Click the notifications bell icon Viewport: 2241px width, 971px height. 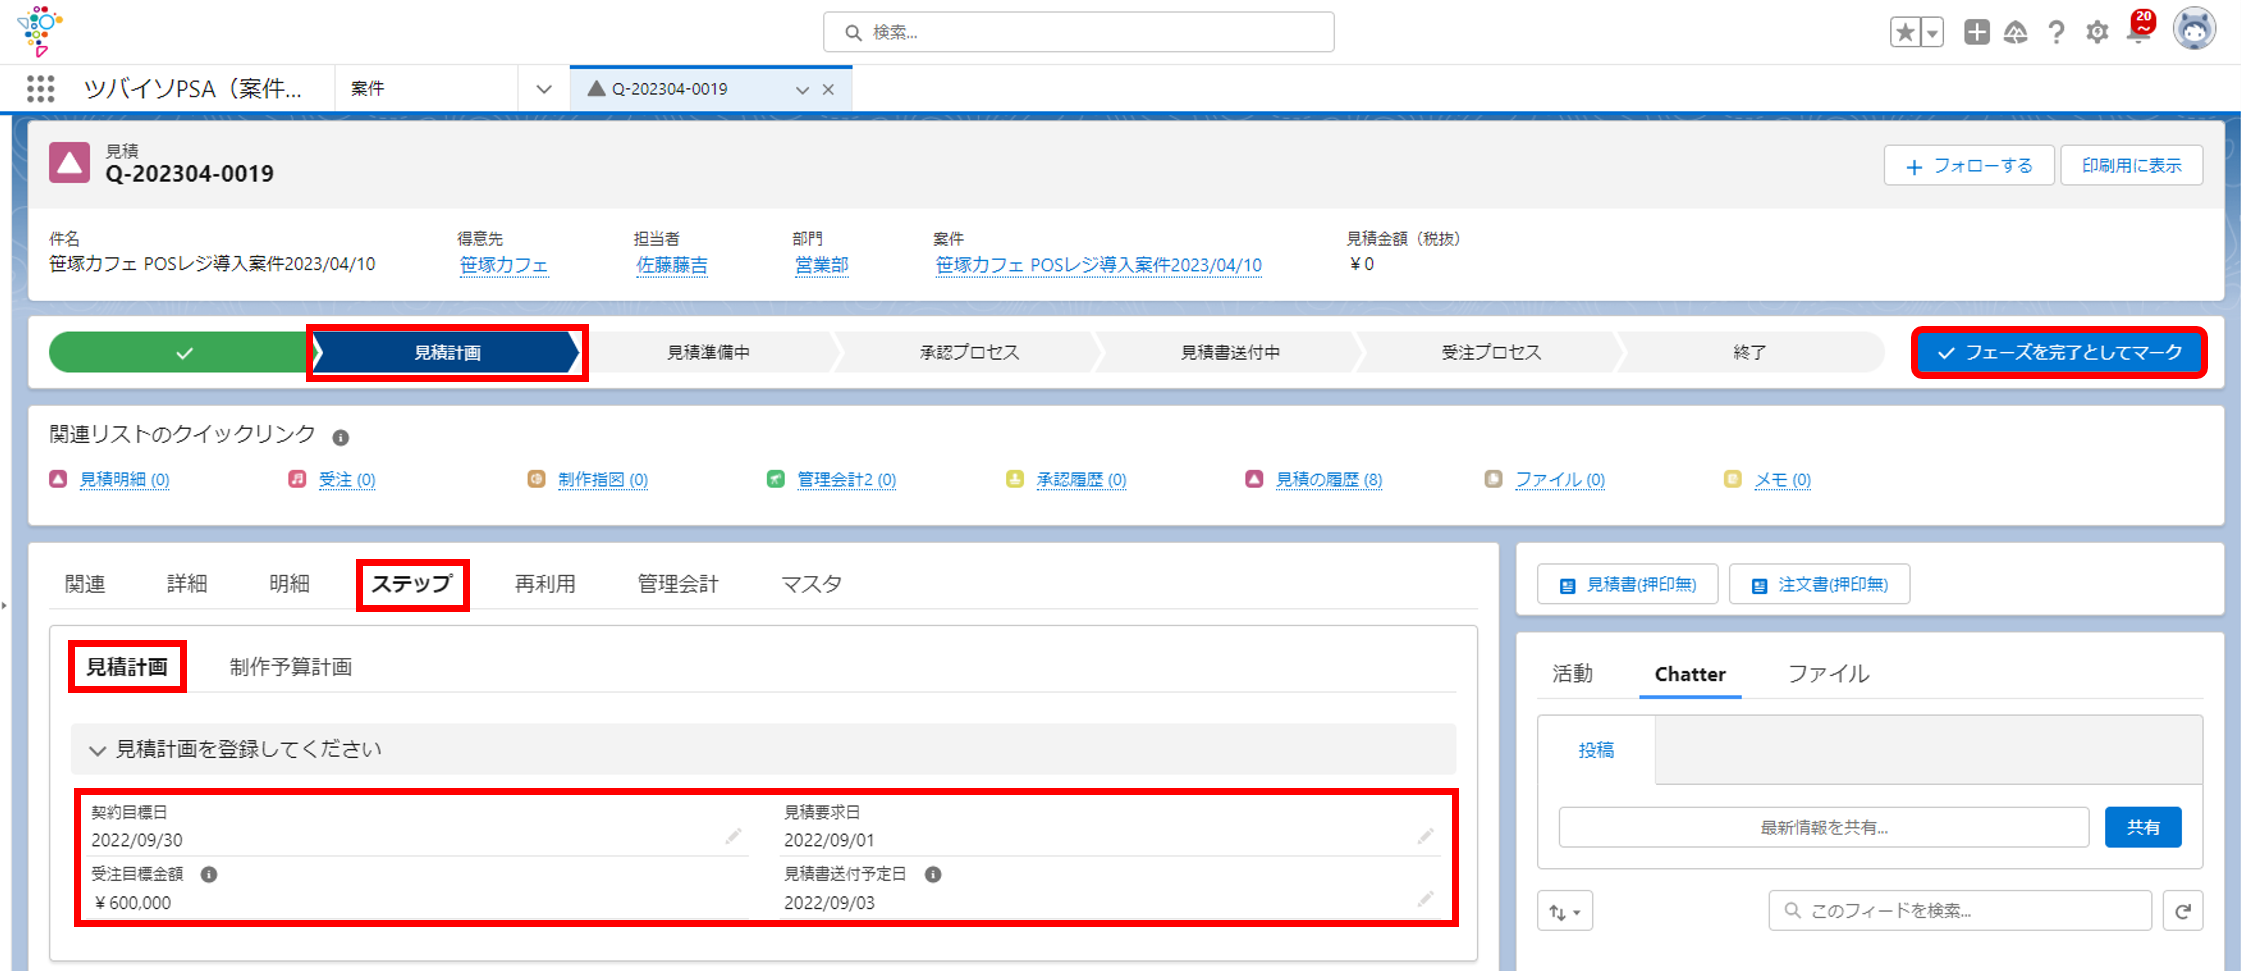pos(2139,31)
